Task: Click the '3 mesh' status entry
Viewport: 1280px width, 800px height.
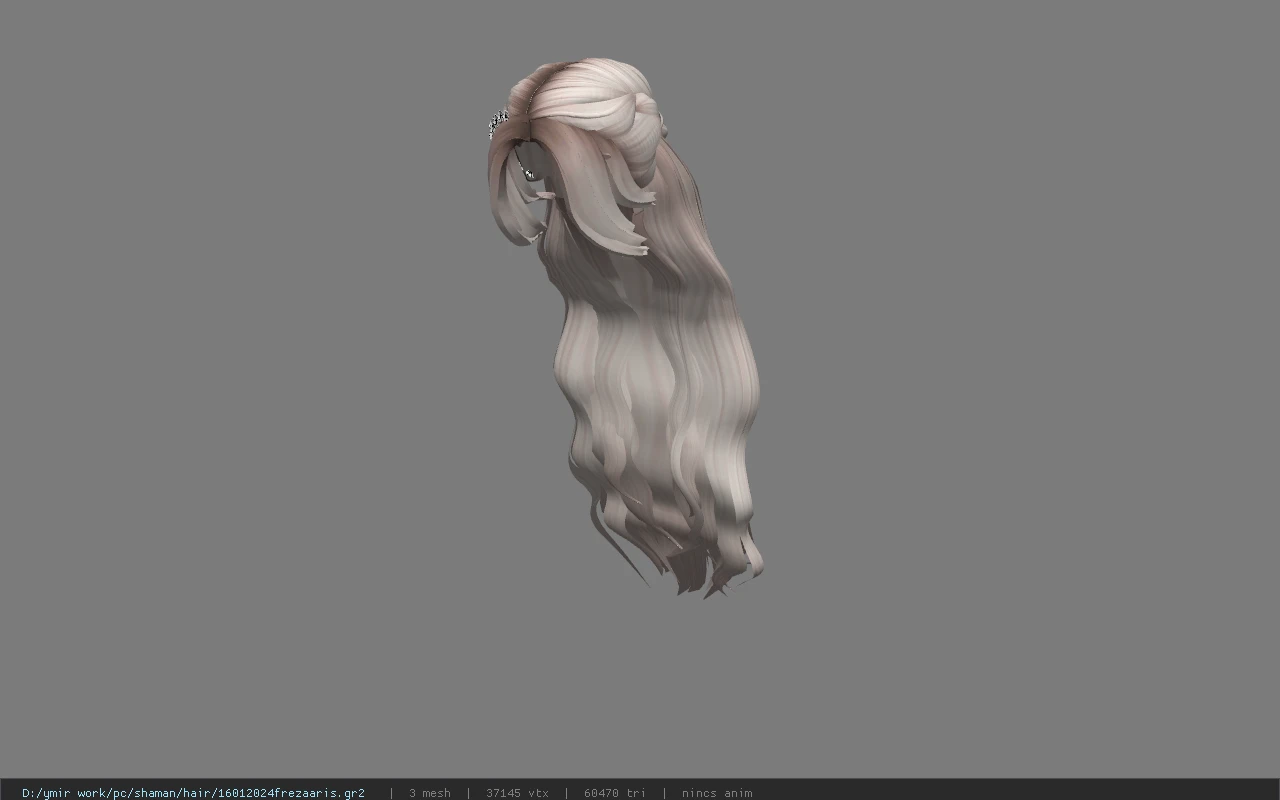Action: (430, 793)
